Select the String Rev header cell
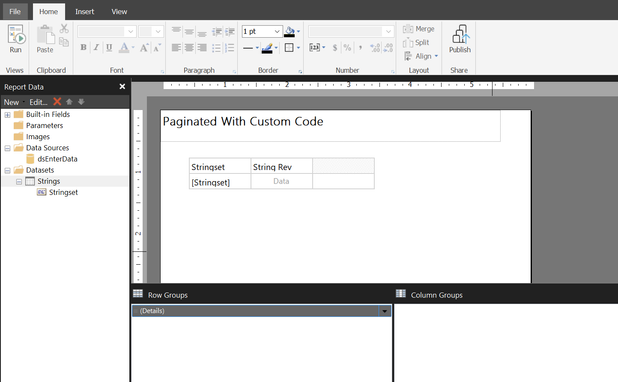The height and width of the screenshot is (382, 618). 281,166
